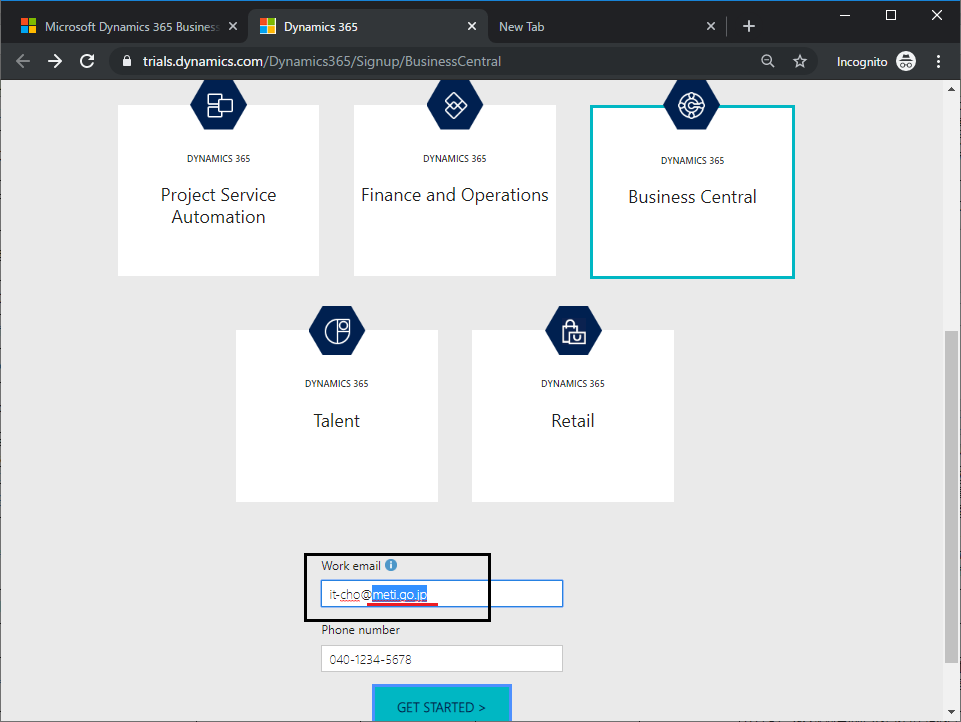This screenshot has height=722, width=961.
Task: Click the page vertical scrollbar thumb
Action: pos(951,496)
